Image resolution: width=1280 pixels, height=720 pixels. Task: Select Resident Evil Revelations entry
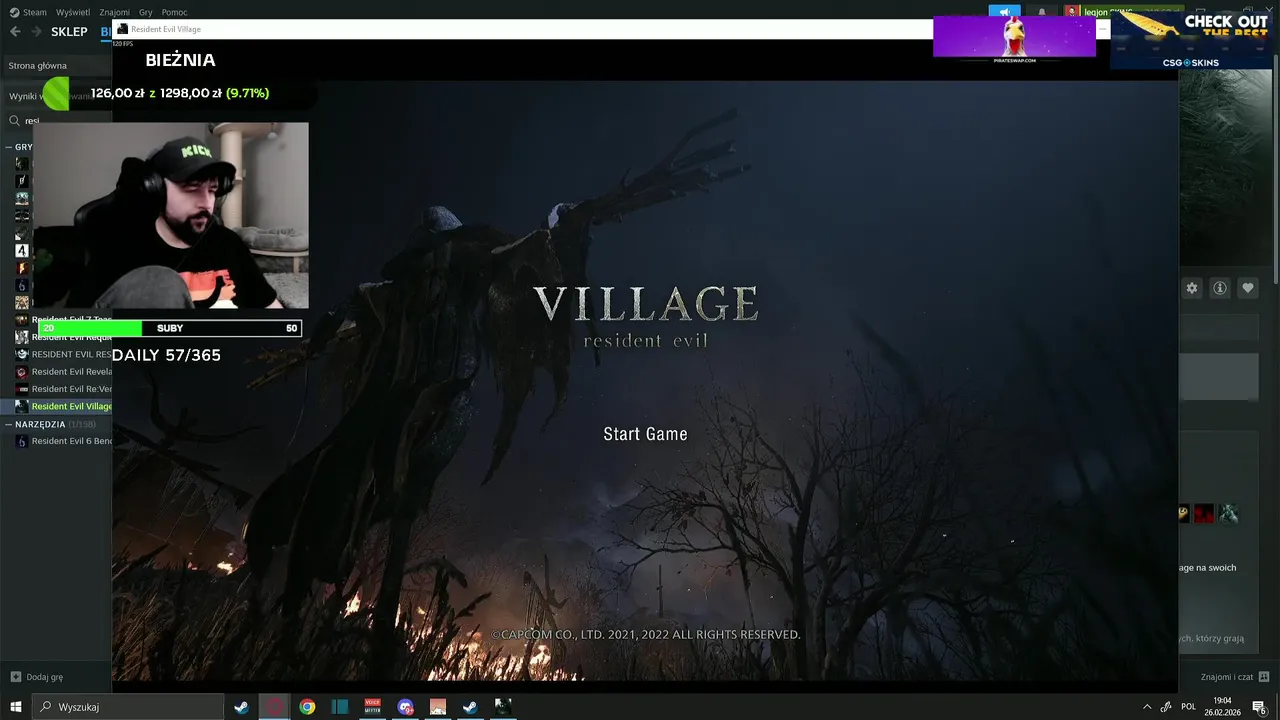point(63,372)
